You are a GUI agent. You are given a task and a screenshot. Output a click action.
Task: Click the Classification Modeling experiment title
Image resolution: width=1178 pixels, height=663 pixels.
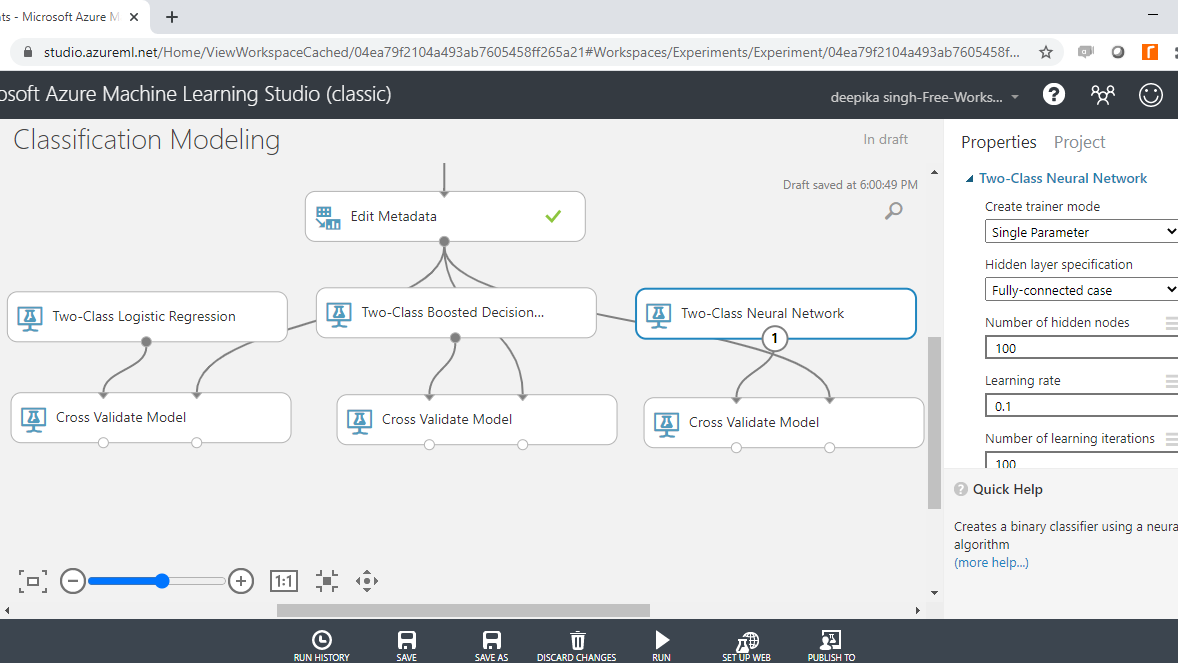(146, 140)
